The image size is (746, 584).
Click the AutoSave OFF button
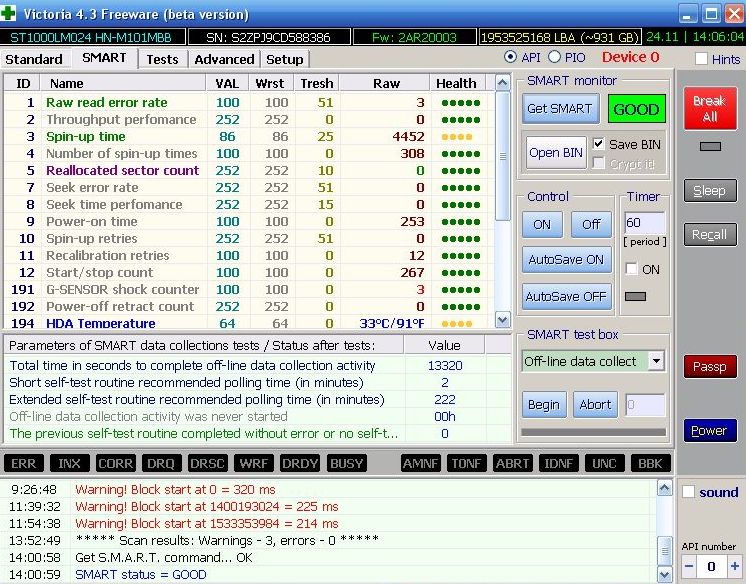pyautogui.click(x=567, y=297)
